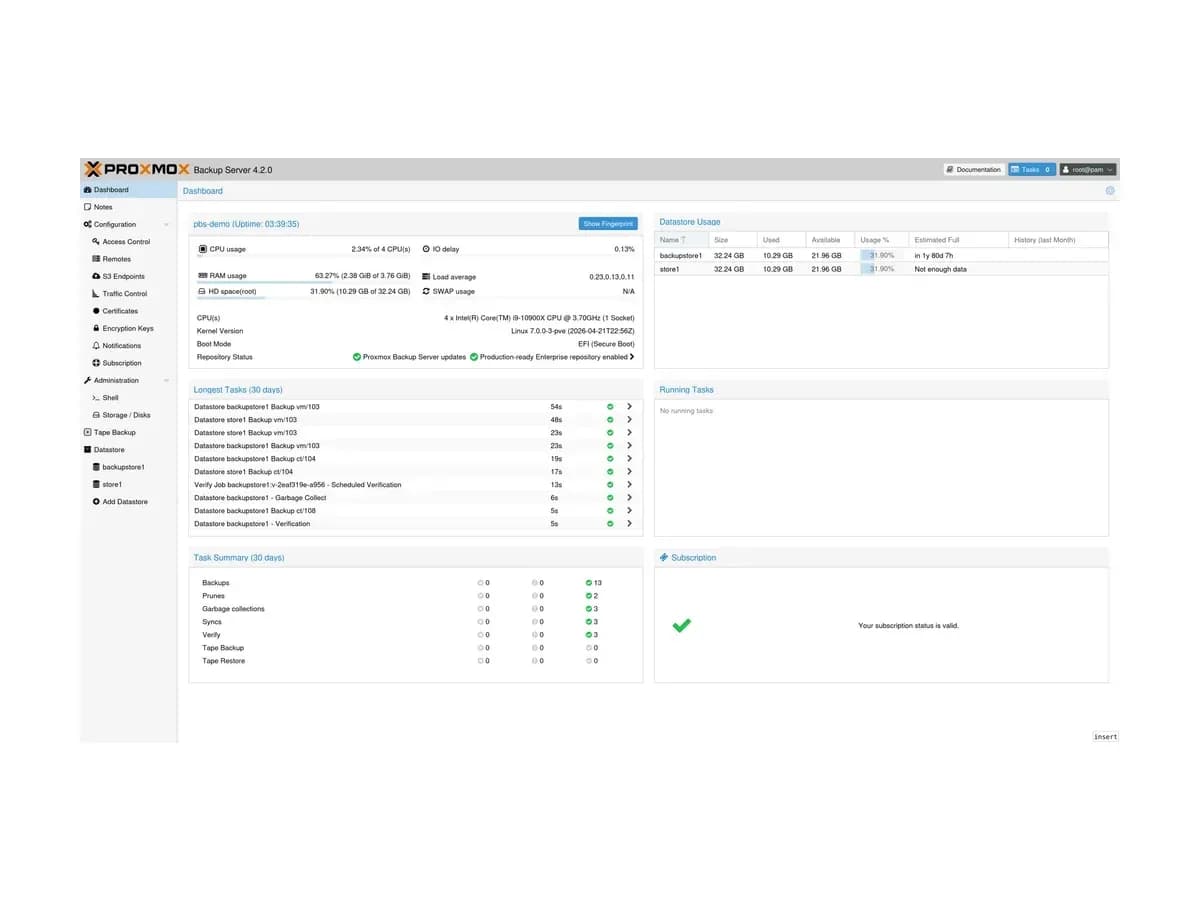
Task: Click the Dashboard panel header title
Action: click(x=203, y=191)
